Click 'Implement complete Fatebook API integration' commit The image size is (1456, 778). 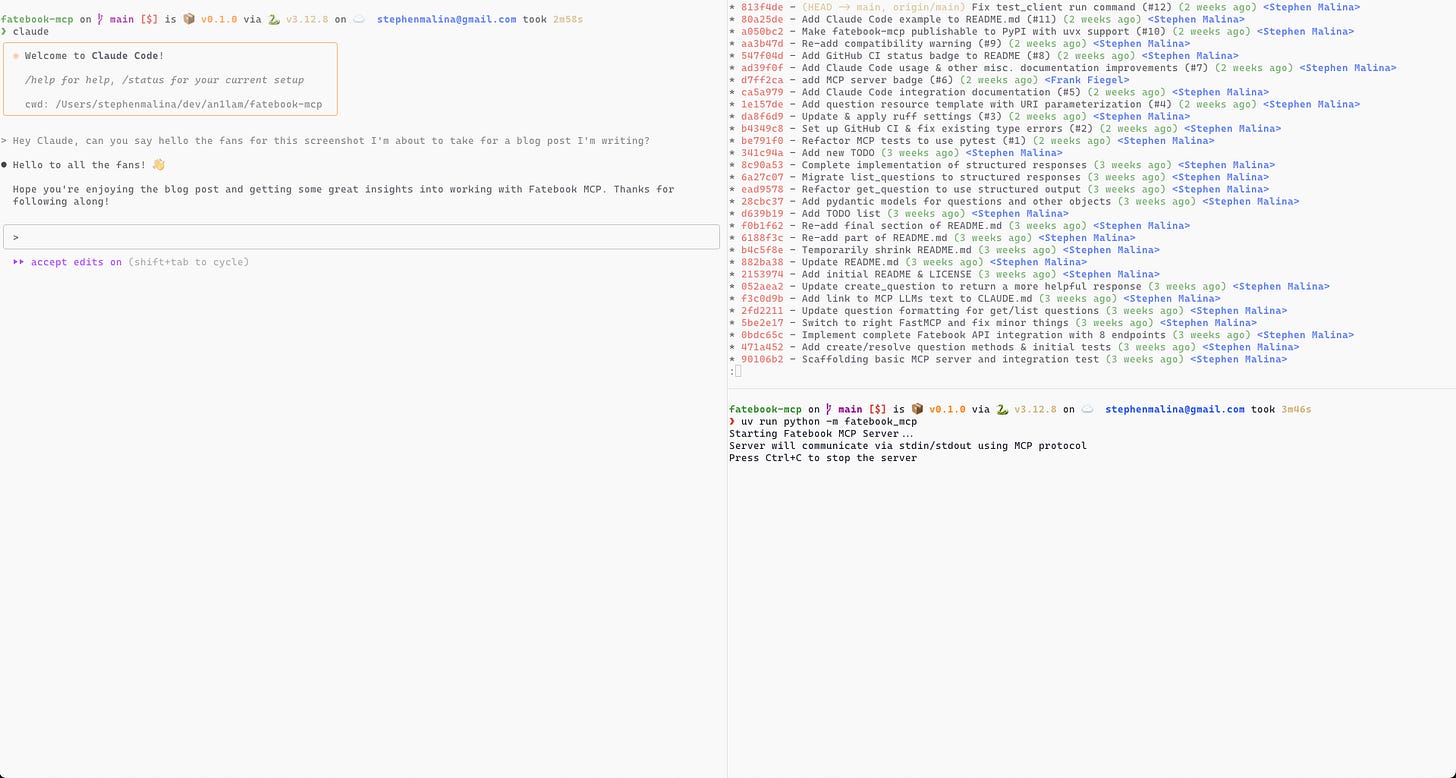pos(984,335)
